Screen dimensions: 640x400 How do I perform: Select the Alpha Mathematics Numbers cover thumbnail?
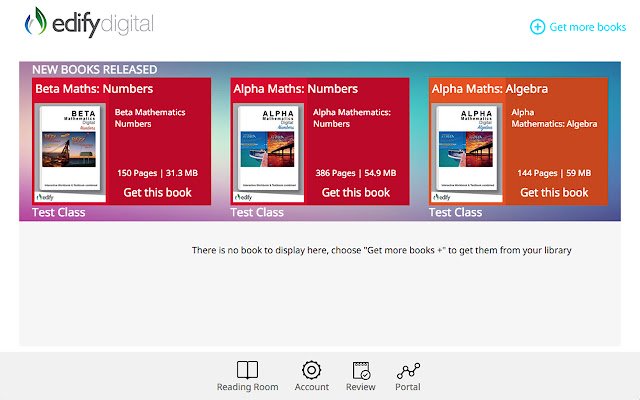coord(268,153)
